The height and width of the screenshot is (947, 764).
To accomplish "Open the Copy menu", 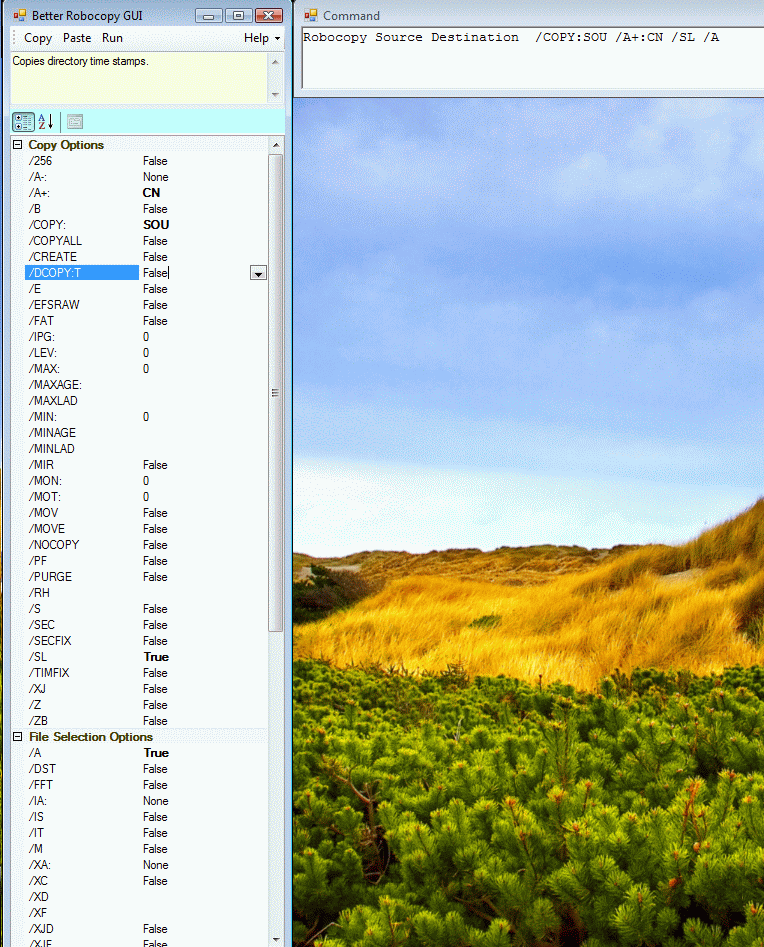I will pyautogui.click(x=38, y=38).
